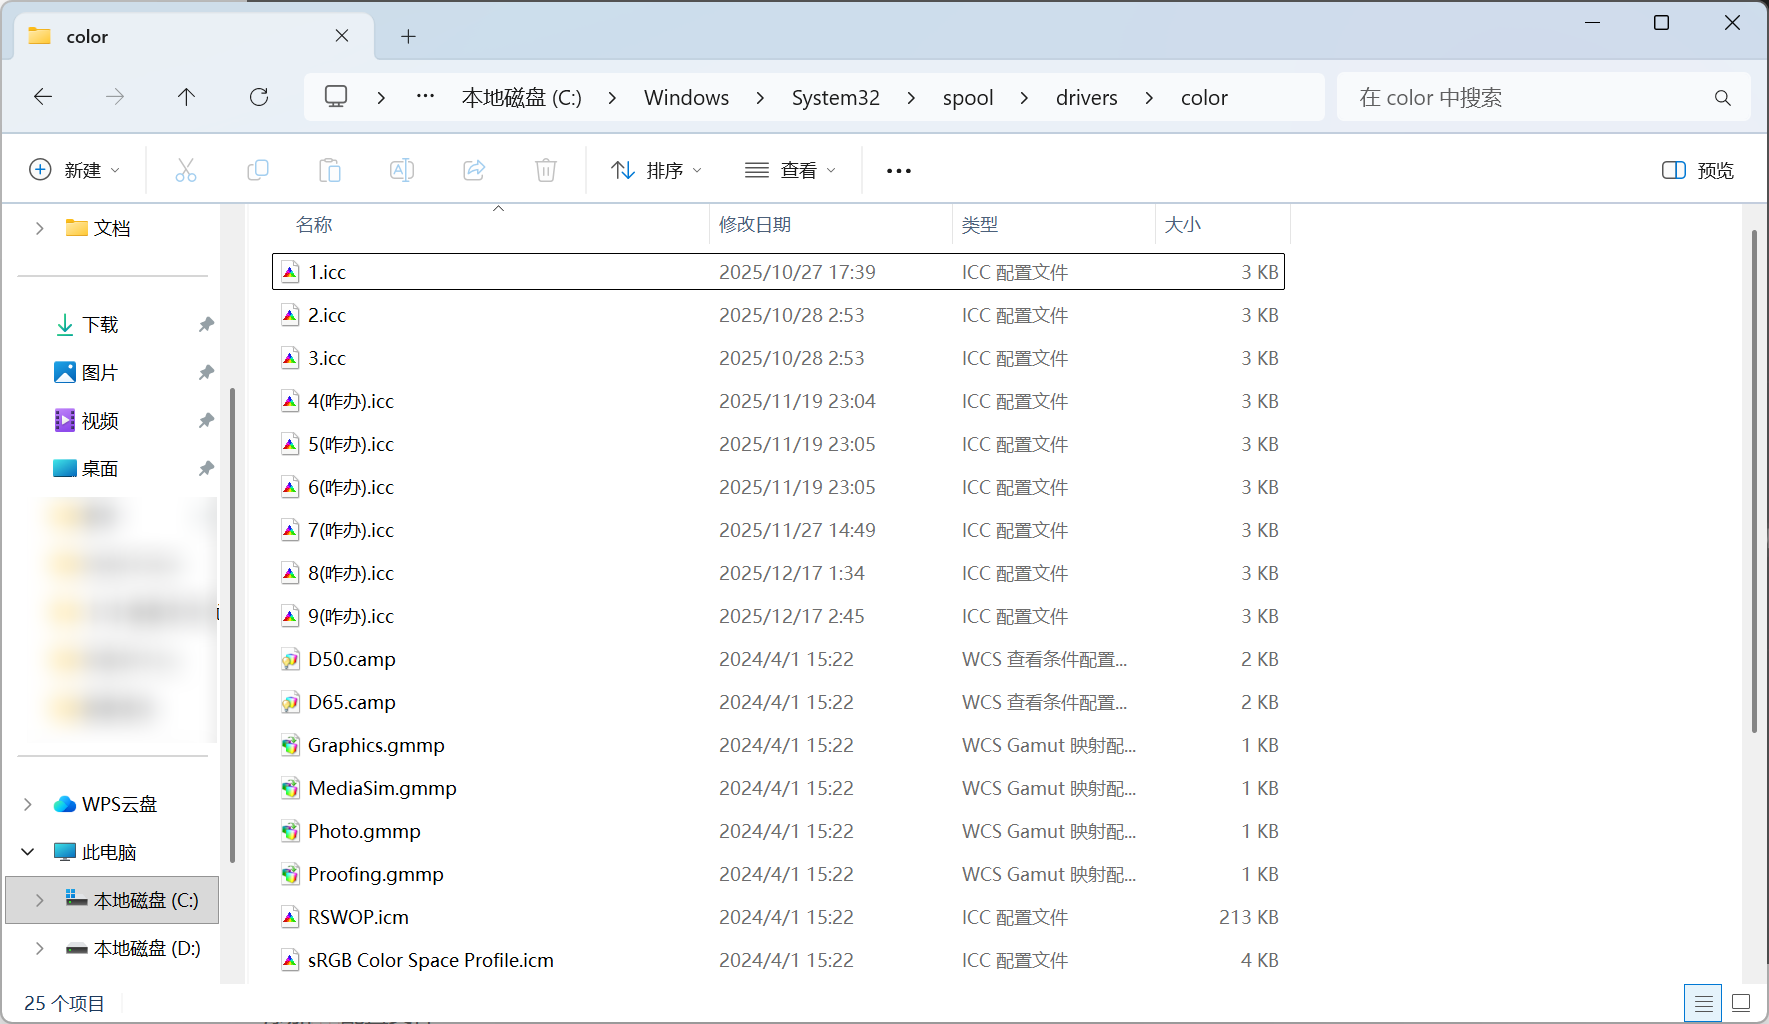Switch to details view in status bar
The width and height of the screenshot is (1769, 1024).
1703,1003
